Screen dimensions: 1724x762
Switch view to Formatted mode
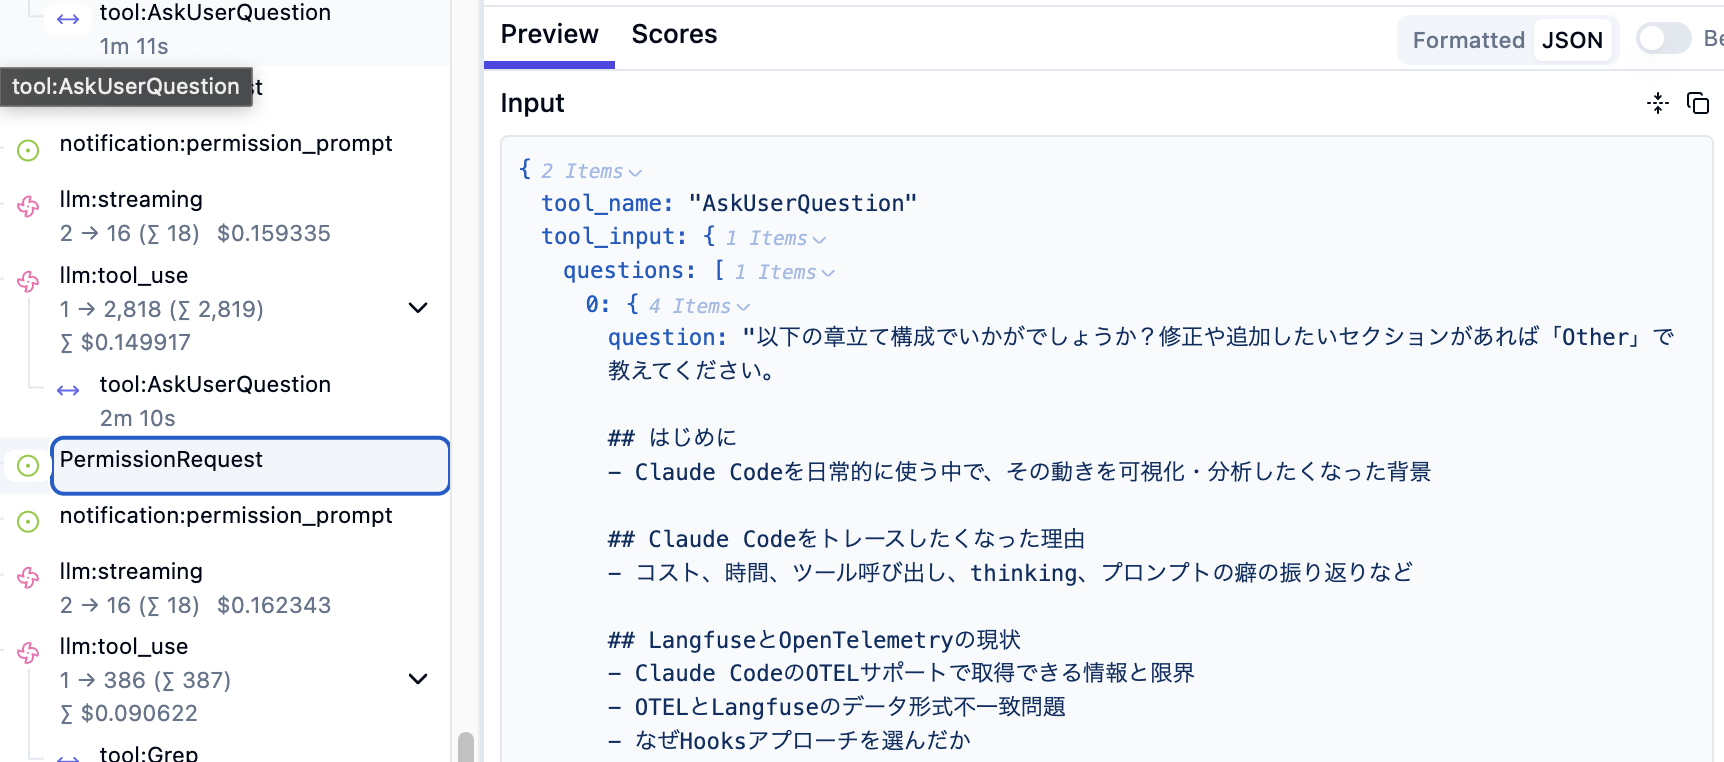pos(1468,40)
